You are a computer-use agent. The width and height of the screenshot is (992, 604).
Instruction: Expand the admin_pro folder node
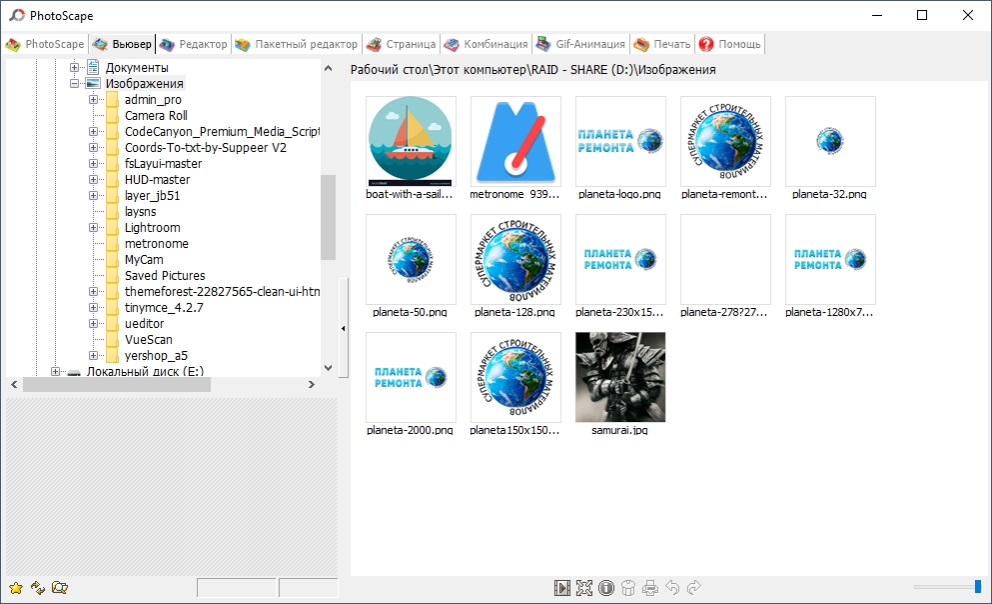click(x=93, y=100)
